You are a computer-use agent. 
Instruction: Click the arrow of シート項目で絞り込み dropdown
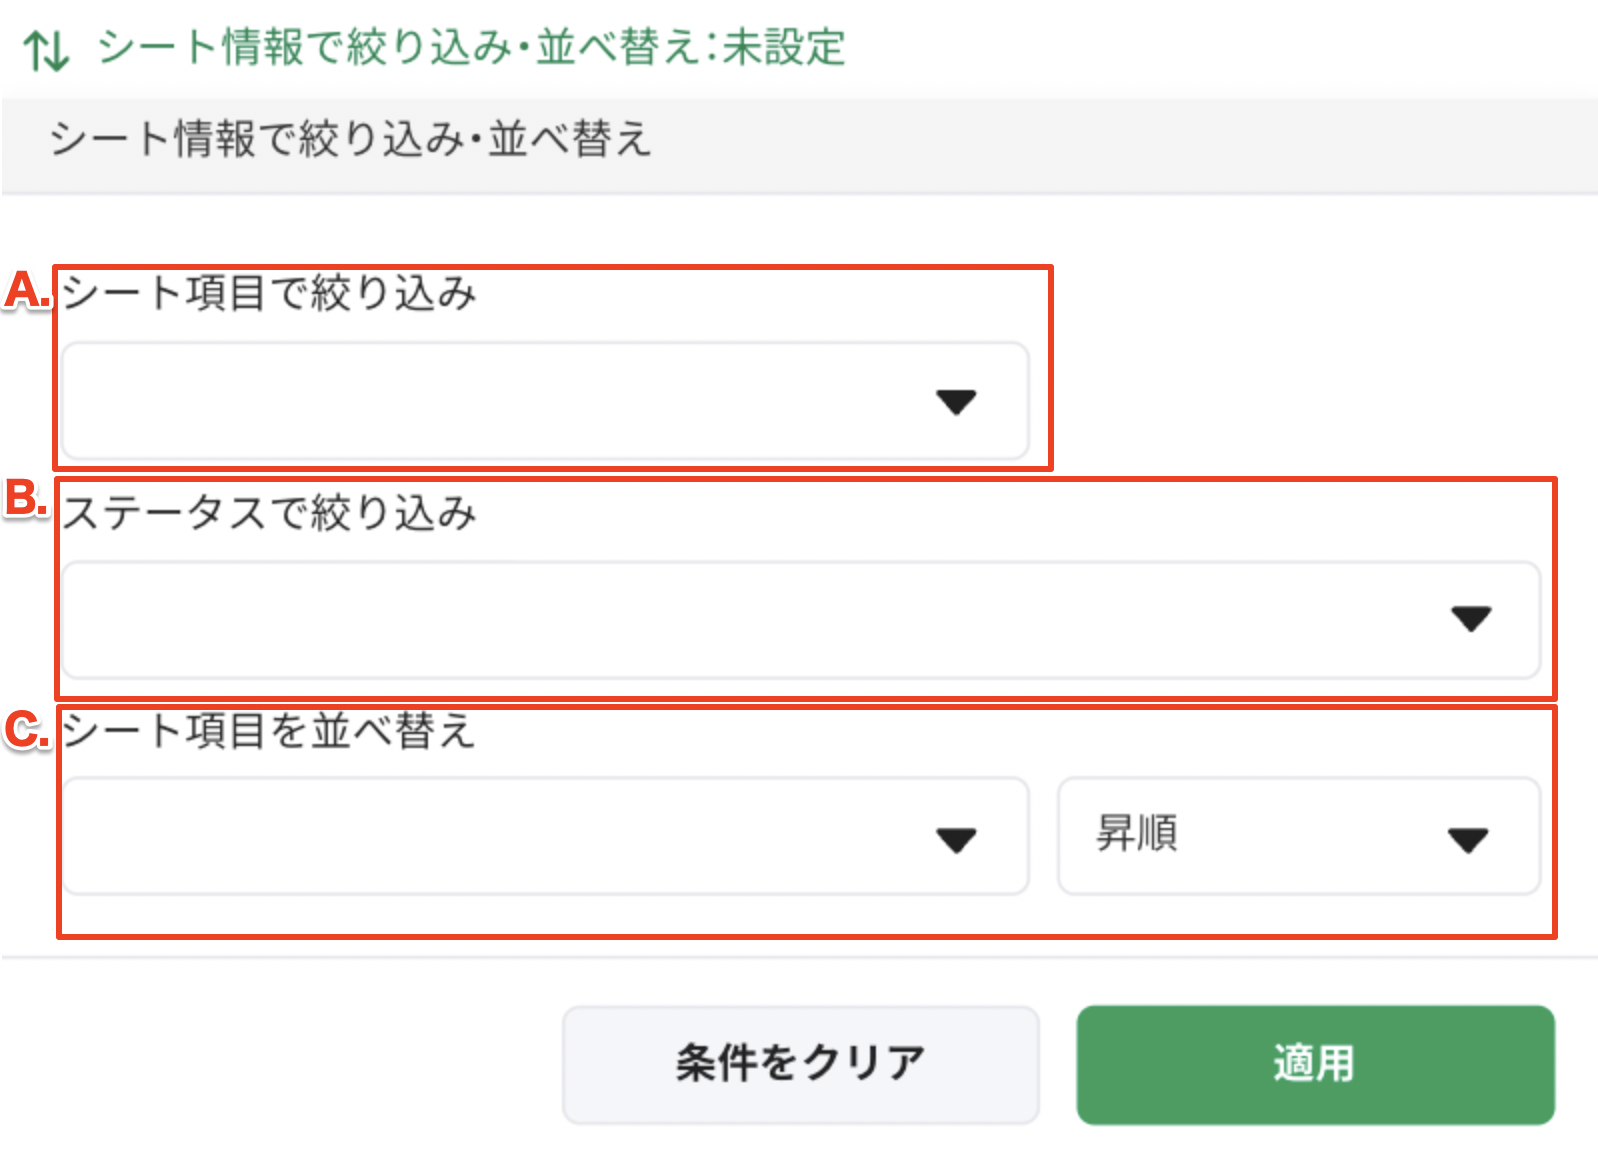coord(956,402)
